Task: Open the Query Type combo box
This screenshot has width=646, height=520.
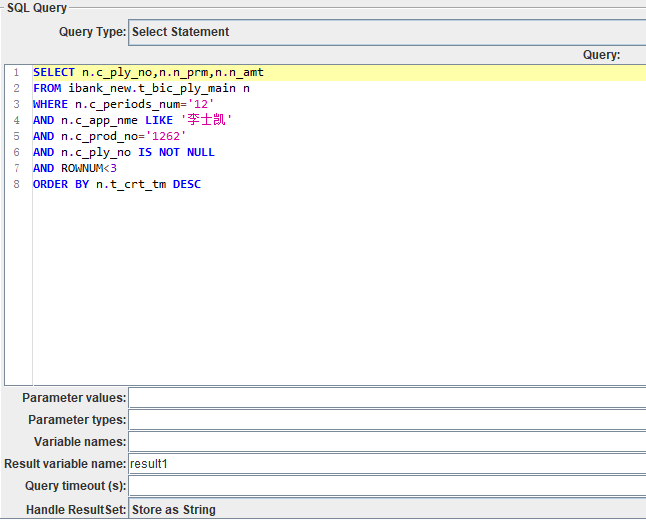Action: [x=387, y=32]
